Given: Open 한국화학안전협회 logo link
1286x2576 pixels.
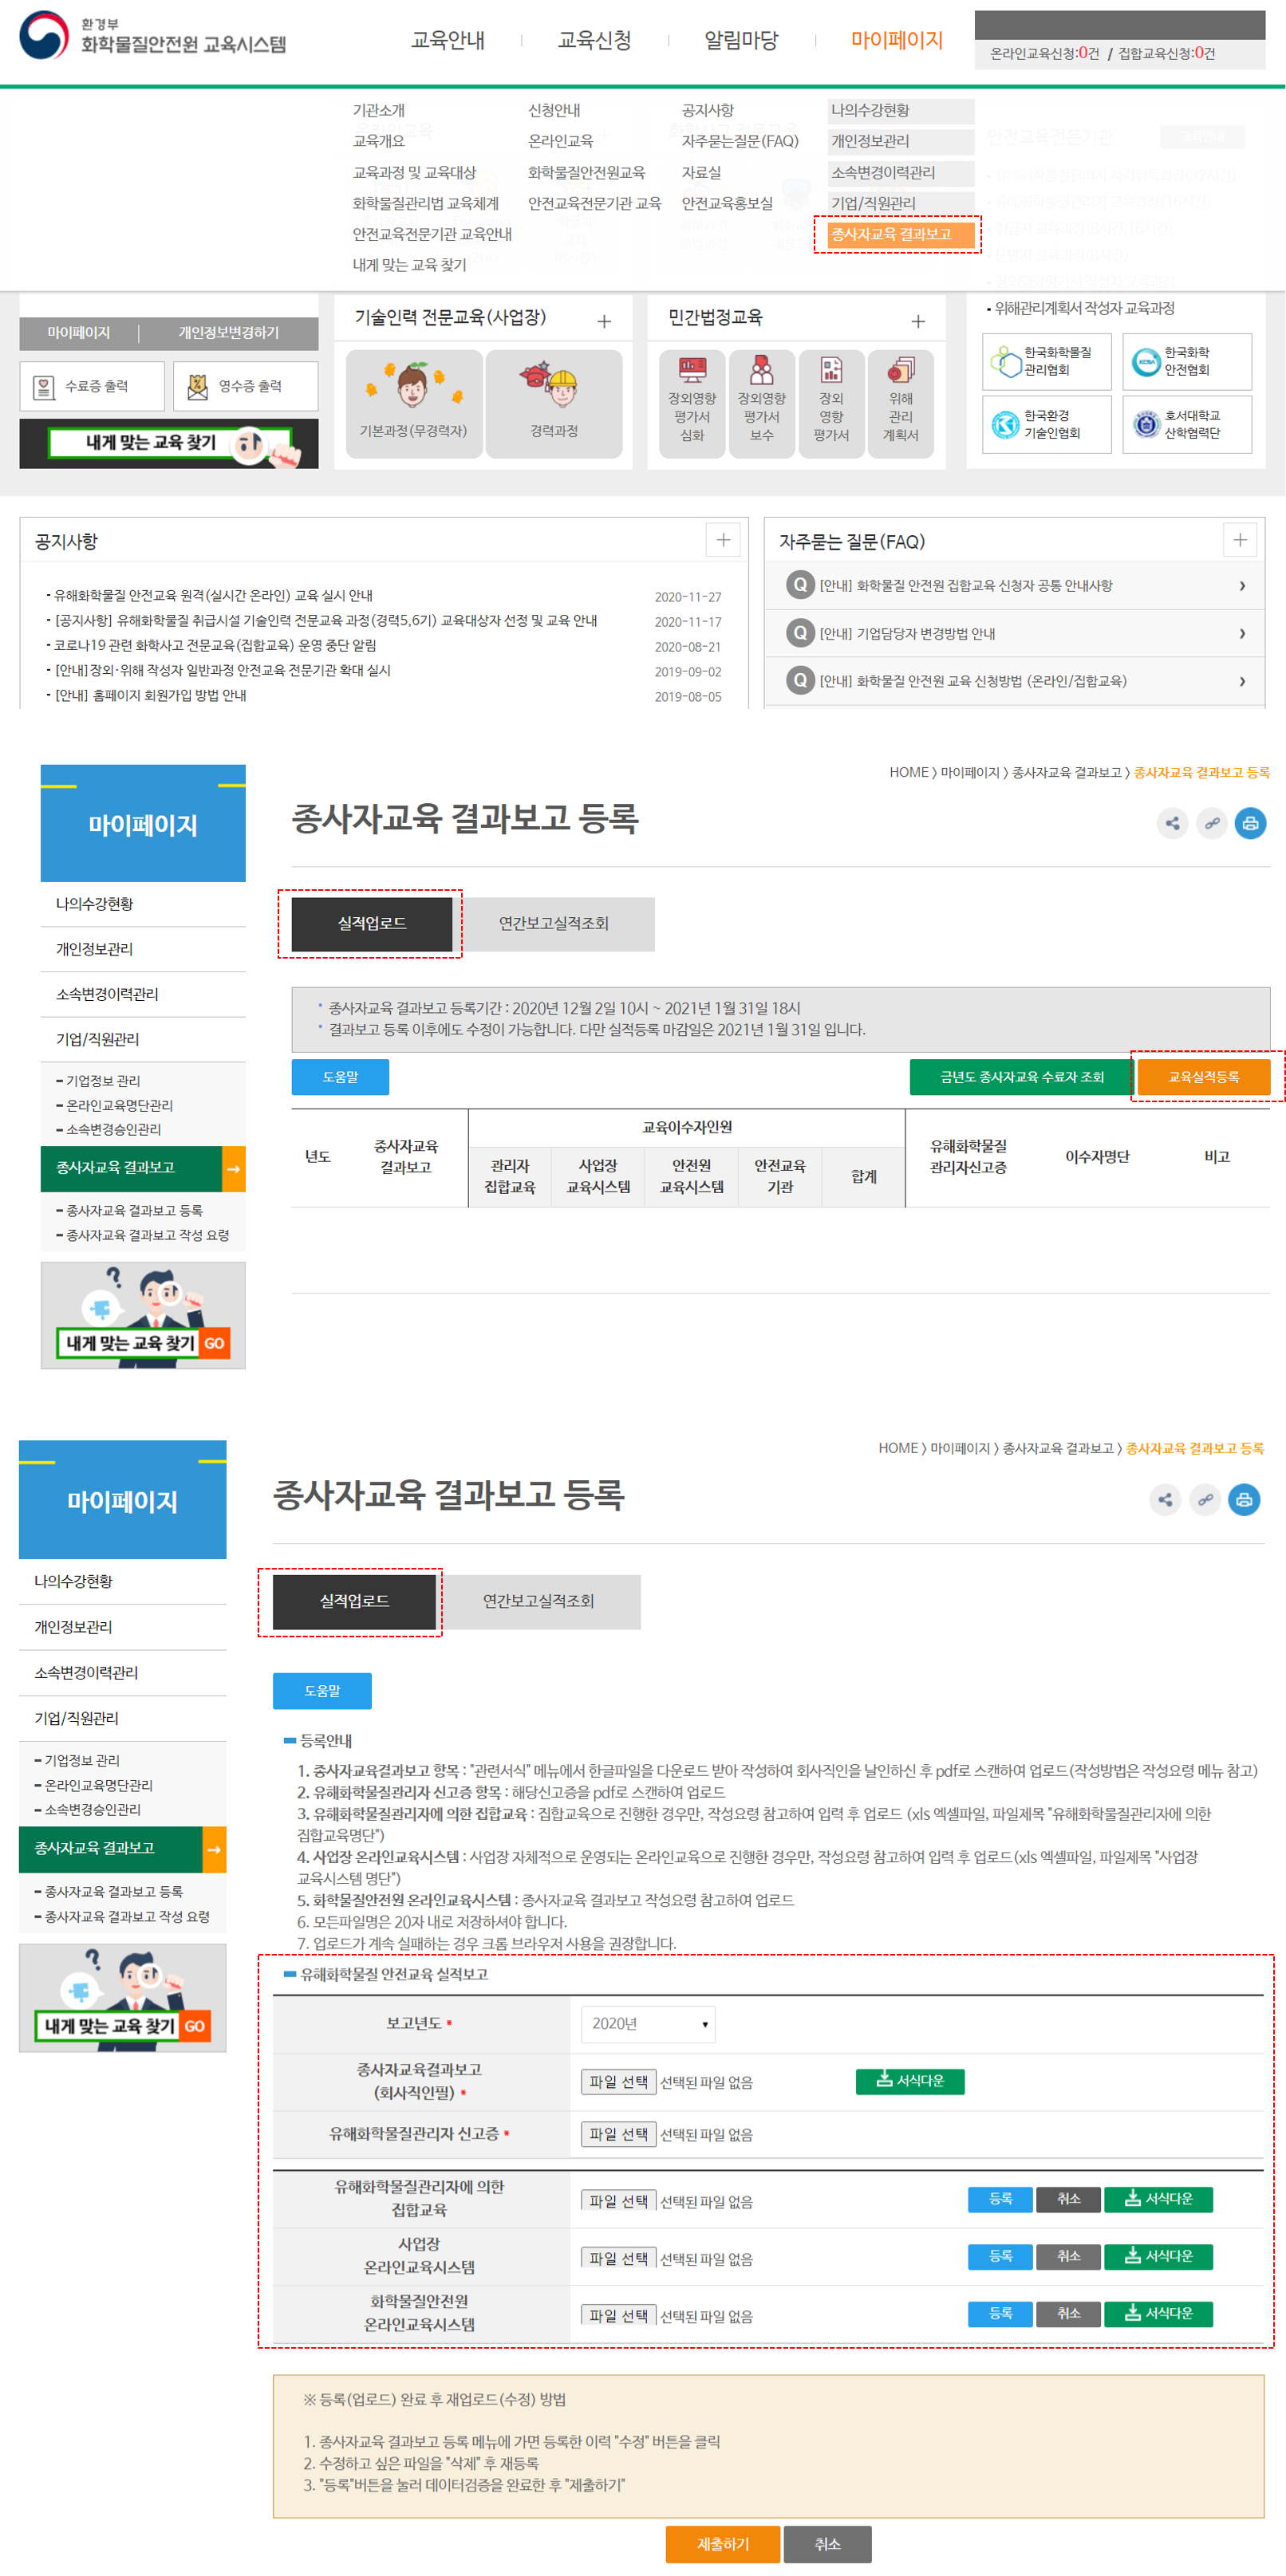Looking at the screenshot, I should [x=1187, y=362].
